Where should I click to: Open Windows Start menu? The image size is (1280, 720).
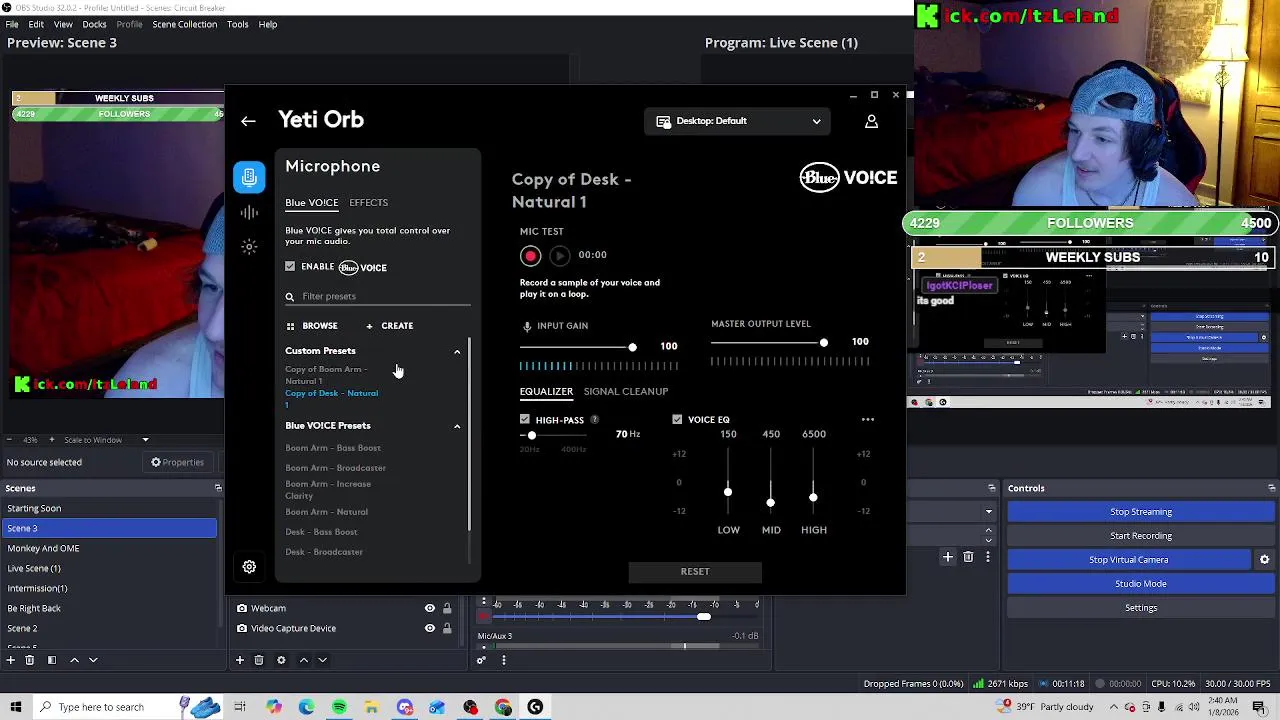(16, 707)
